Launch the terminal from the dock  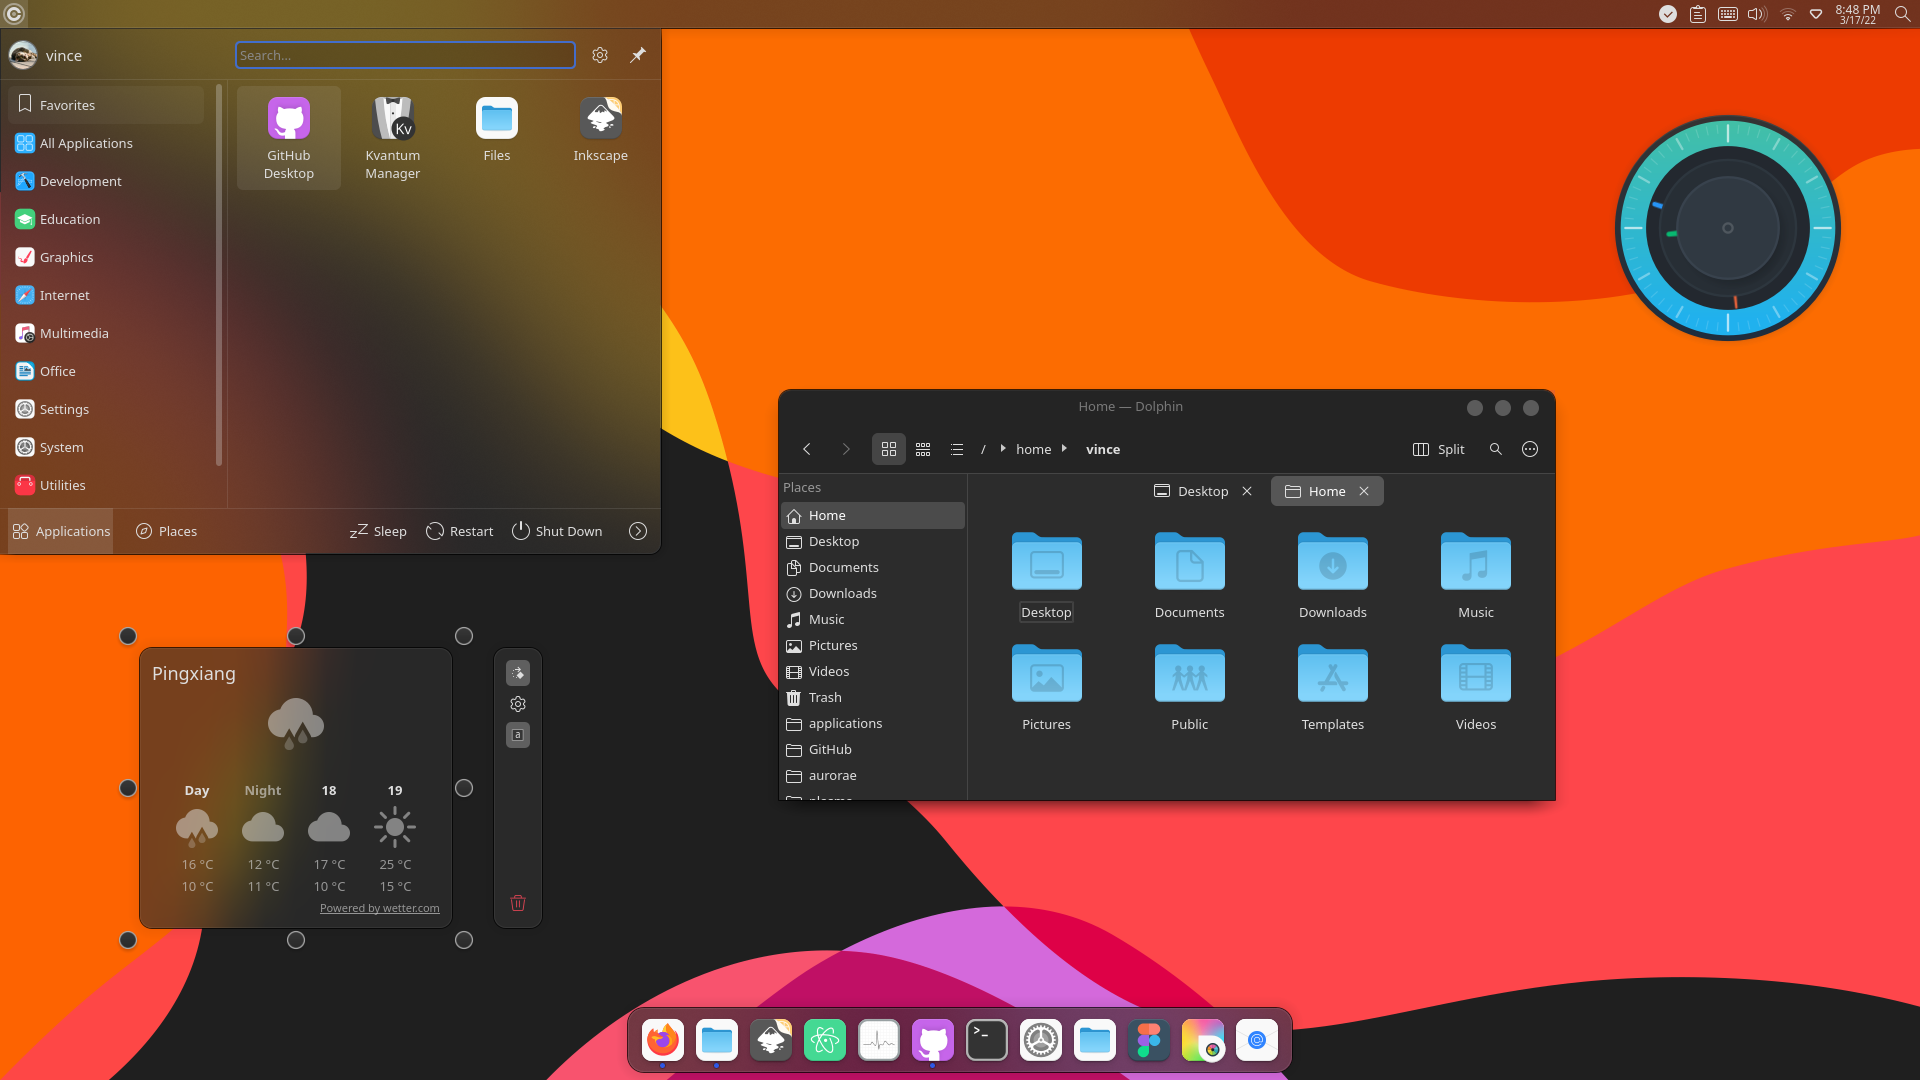click(987, 1041)
